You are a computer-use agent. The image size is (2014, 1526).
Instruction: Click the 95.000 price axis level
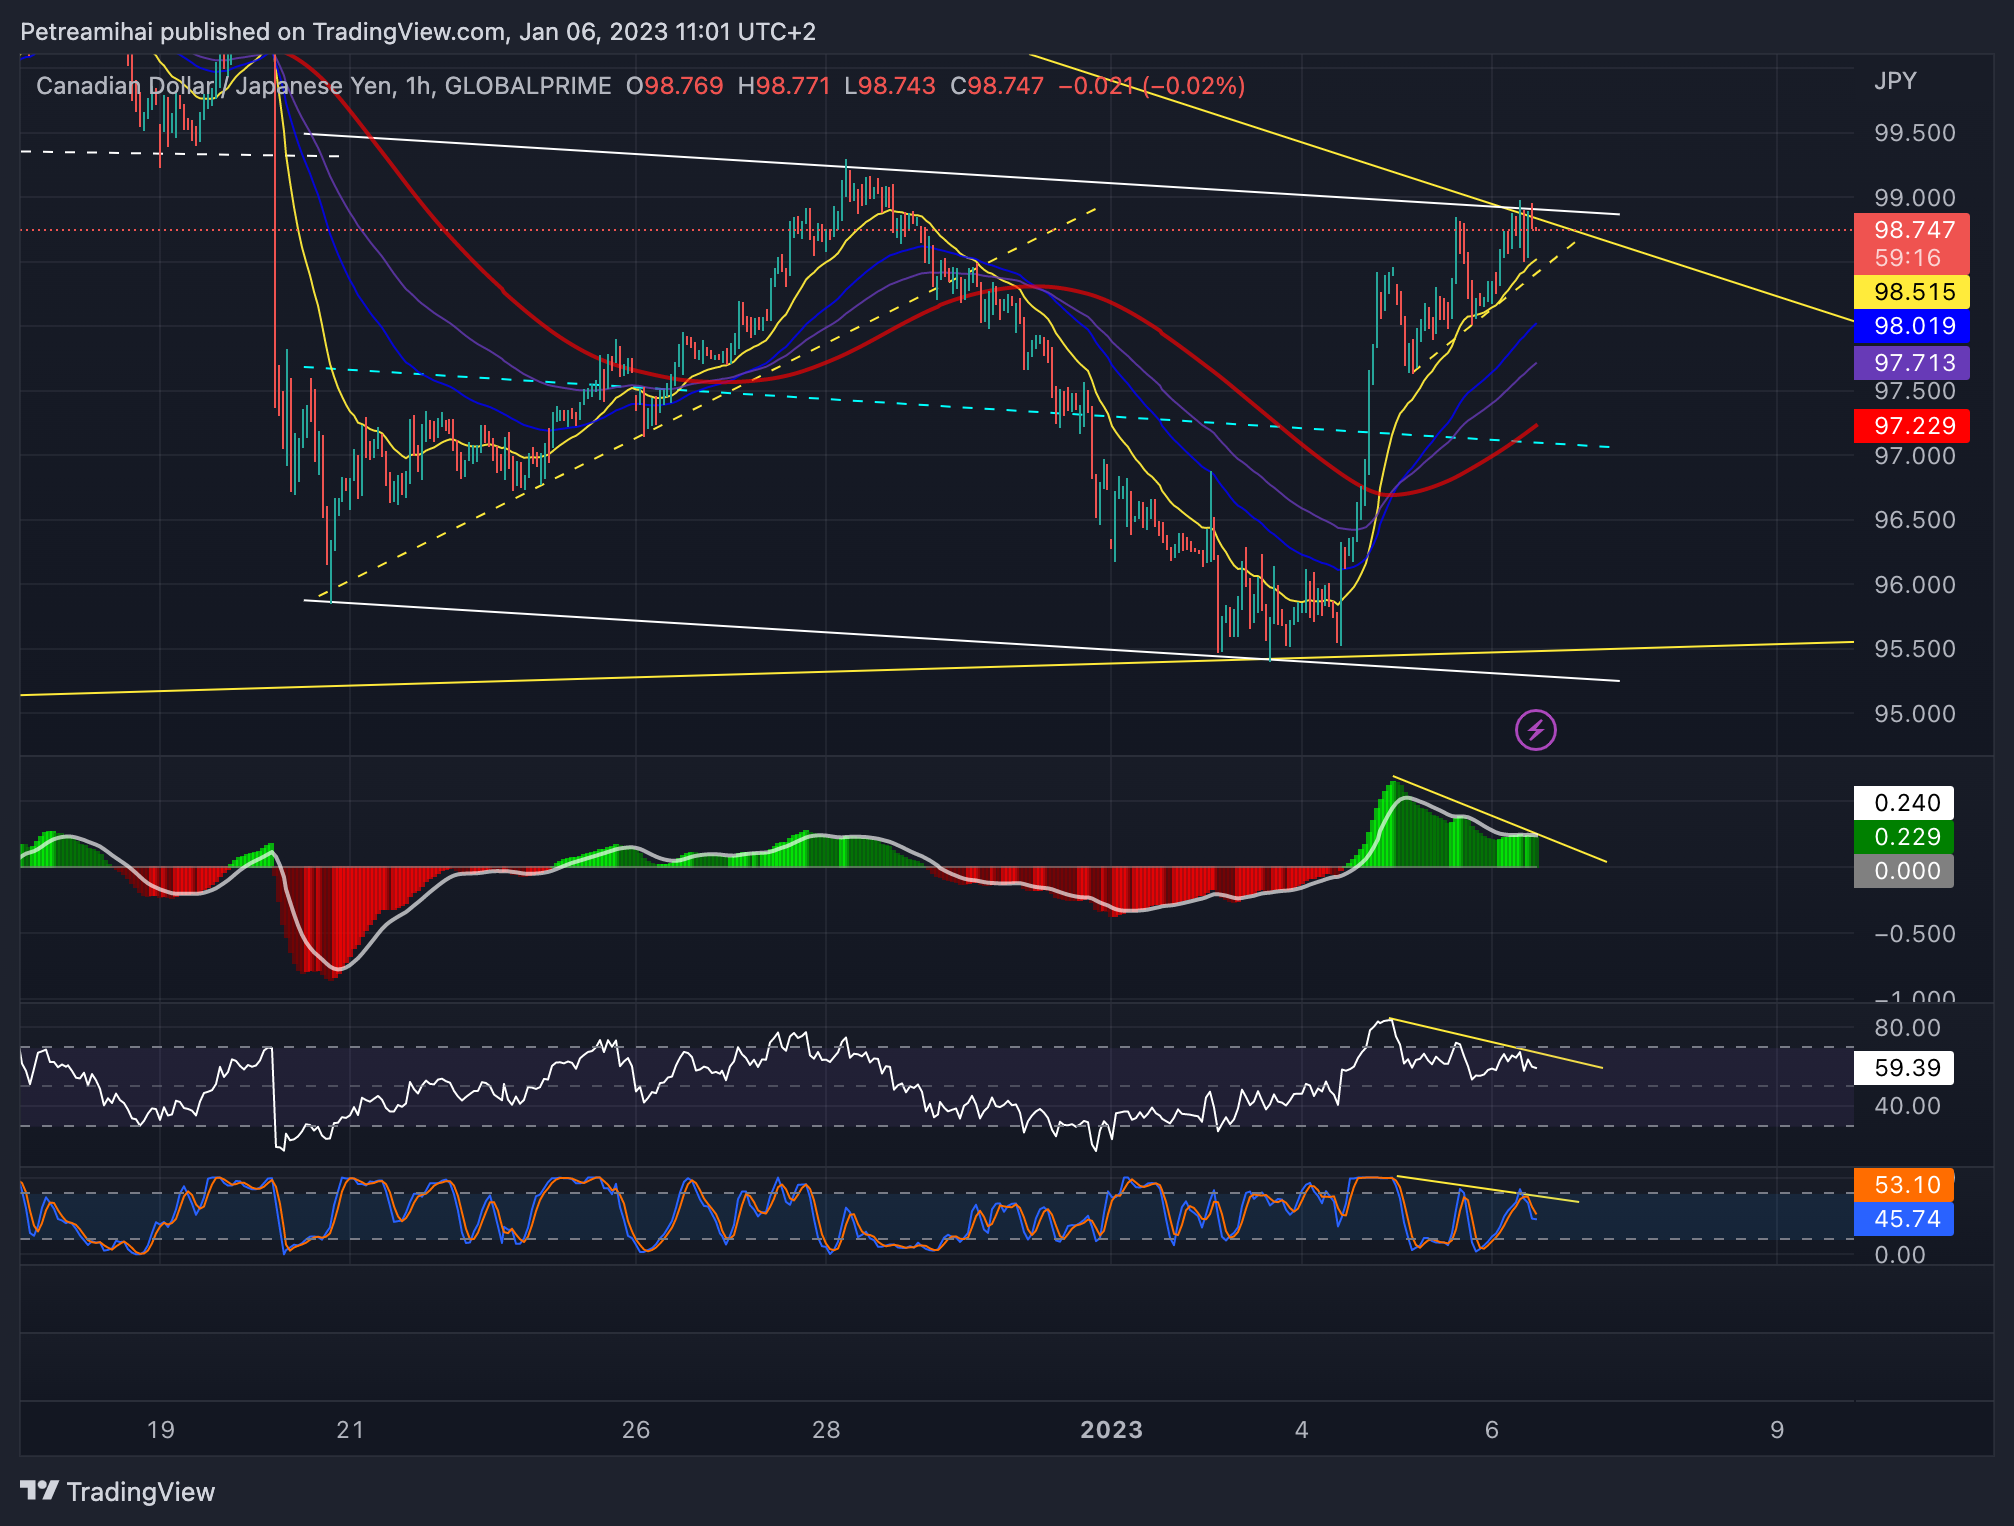click(x=1914, y=714)
